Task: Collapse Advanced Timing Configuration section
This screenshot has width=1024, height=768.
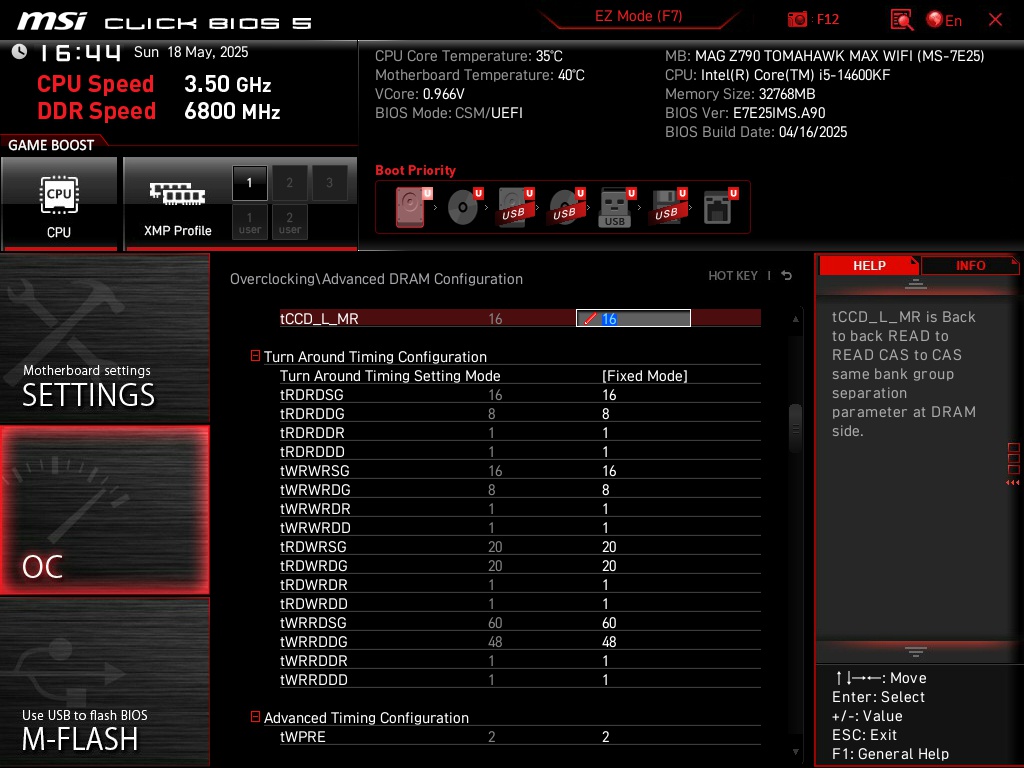Action: click(255, 717)
